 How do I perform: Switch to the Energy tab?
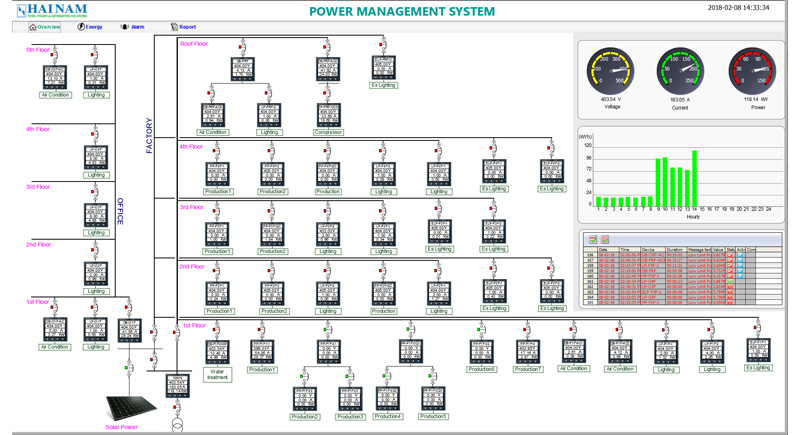(90, 27)
